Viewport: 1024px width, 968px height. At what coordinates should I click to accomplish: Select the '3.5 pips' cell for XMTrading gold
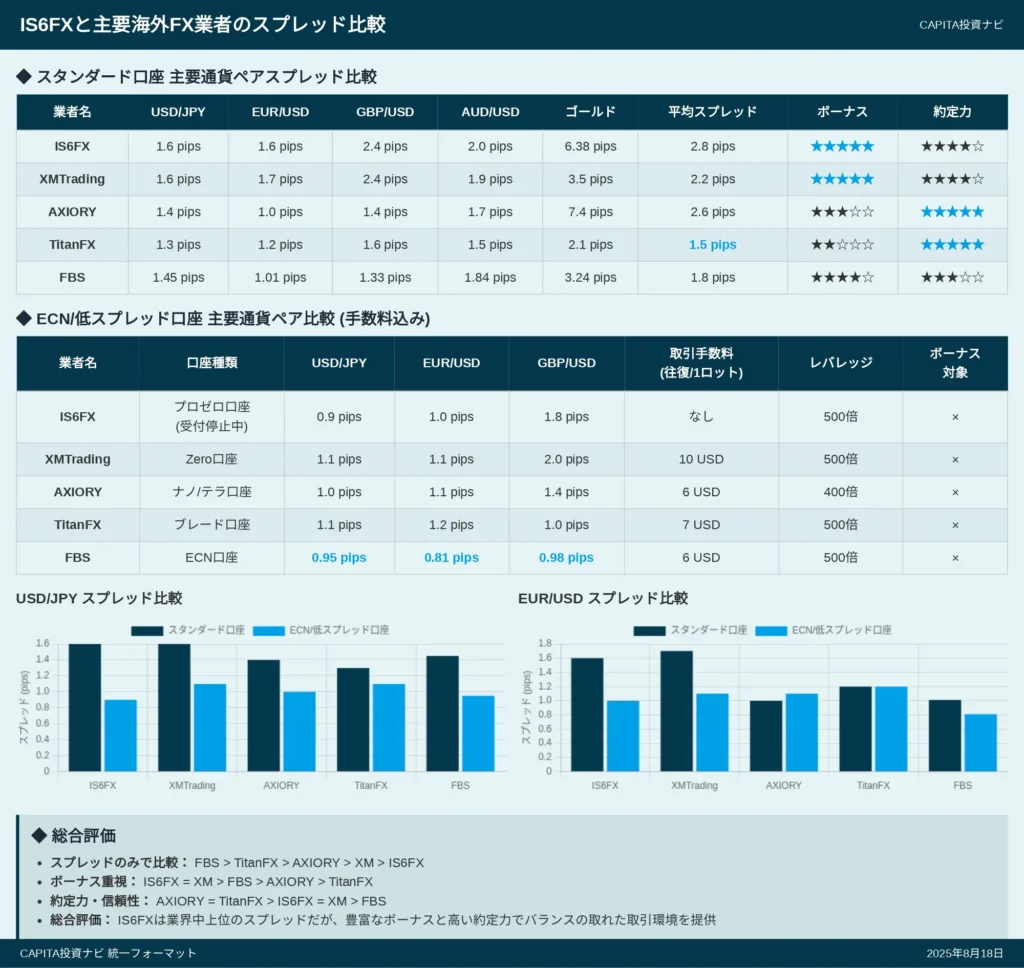tap(590, 179)
